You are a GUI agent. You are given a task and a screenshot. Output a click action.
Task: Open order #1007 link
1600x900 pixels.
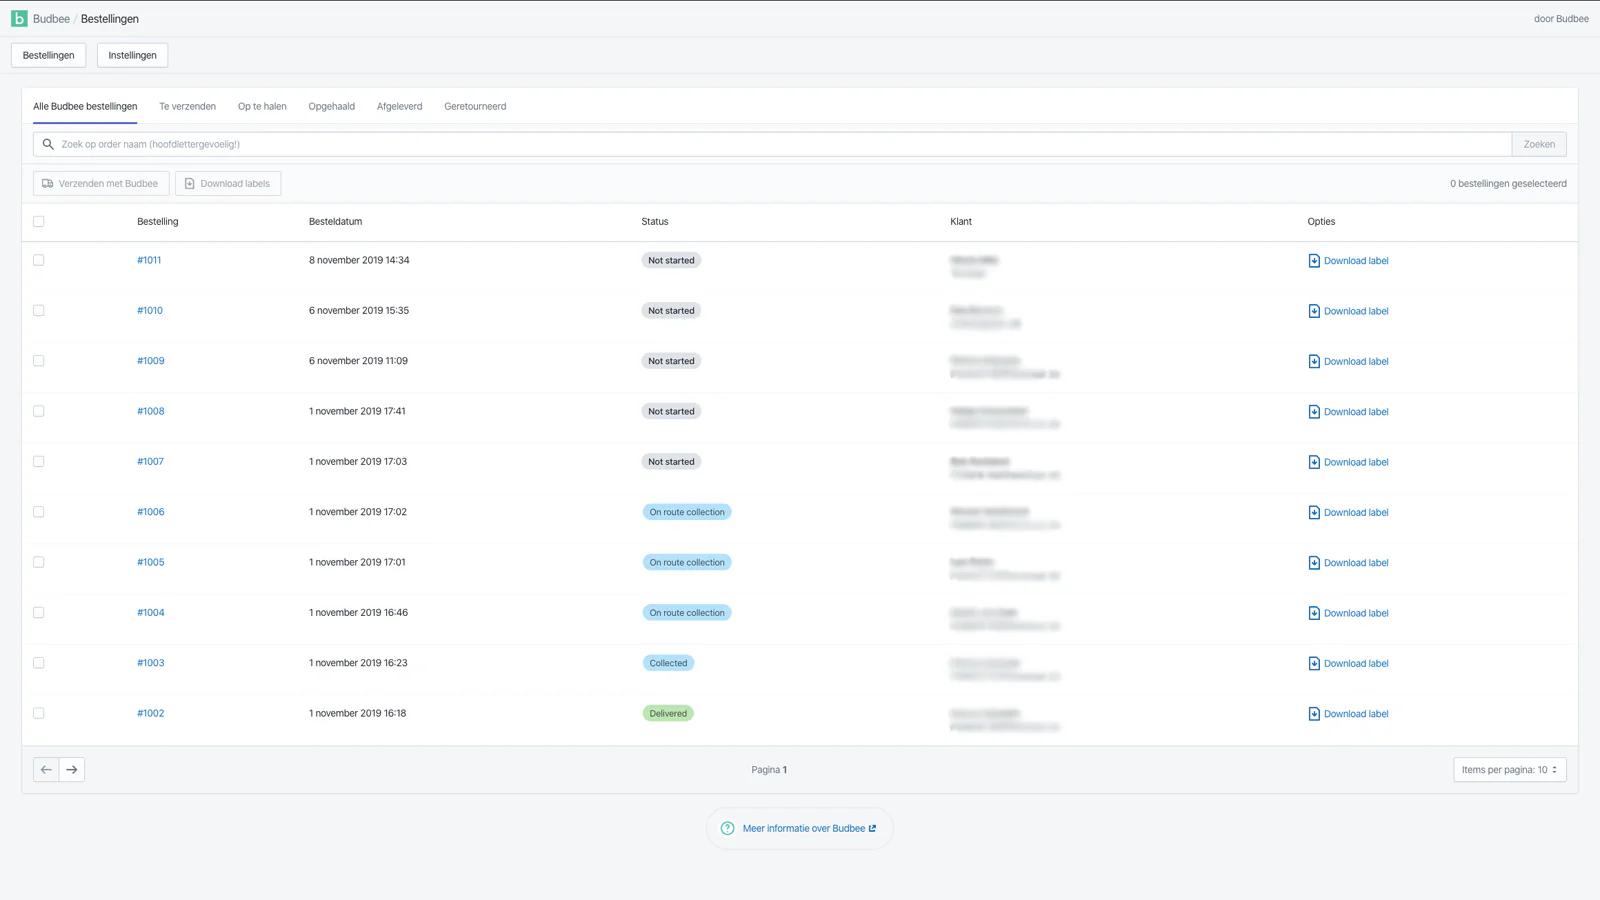coord(150,462)
